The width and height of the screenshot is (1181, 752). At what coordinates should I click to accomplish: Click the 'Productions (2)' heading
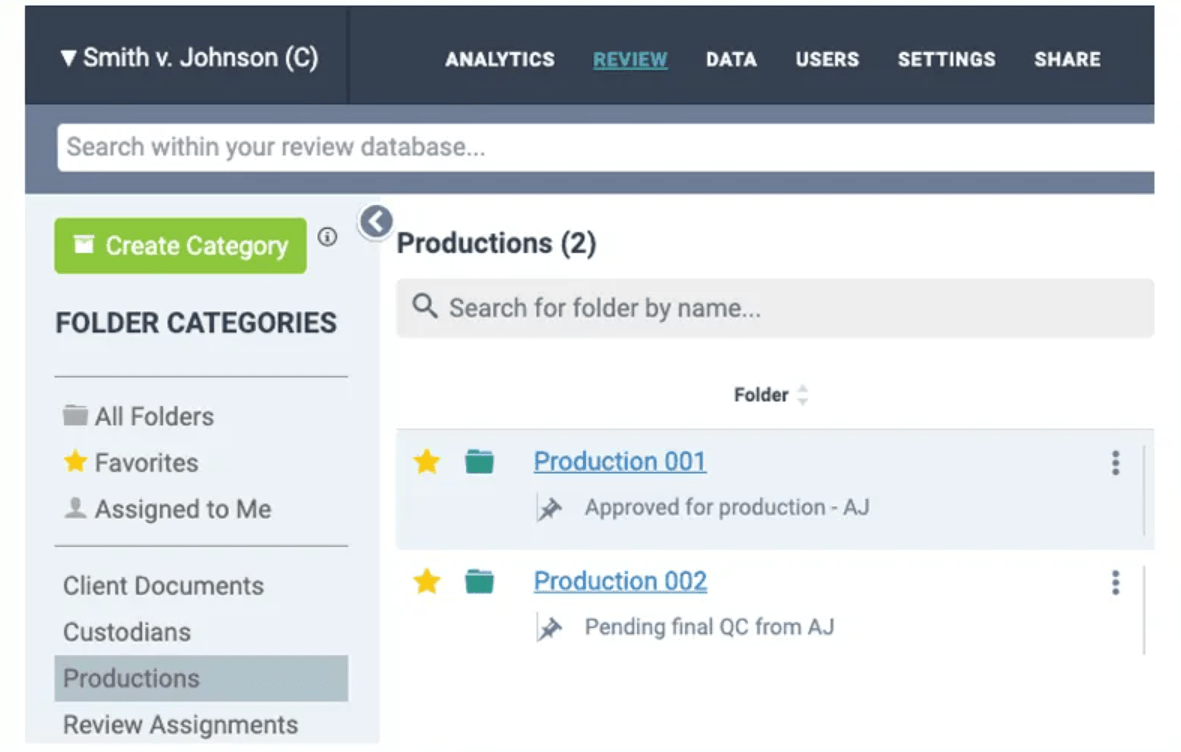[496, 243]
